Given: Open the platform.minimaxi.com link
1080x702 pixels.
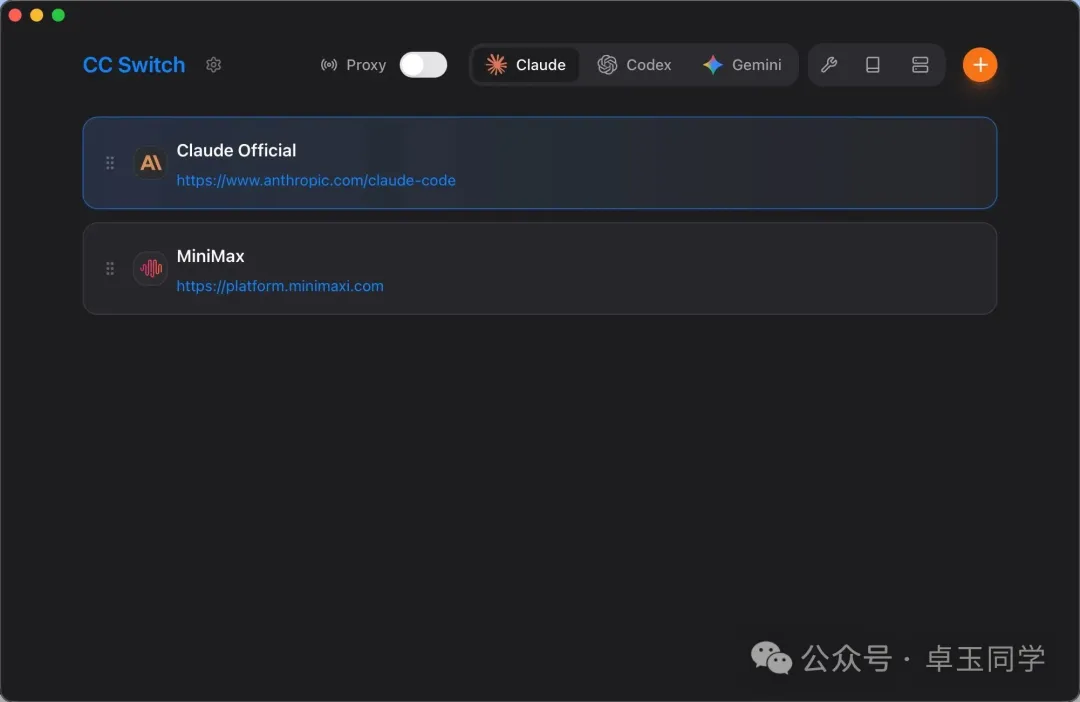Looking at the screenshot, I should [280, 286].
